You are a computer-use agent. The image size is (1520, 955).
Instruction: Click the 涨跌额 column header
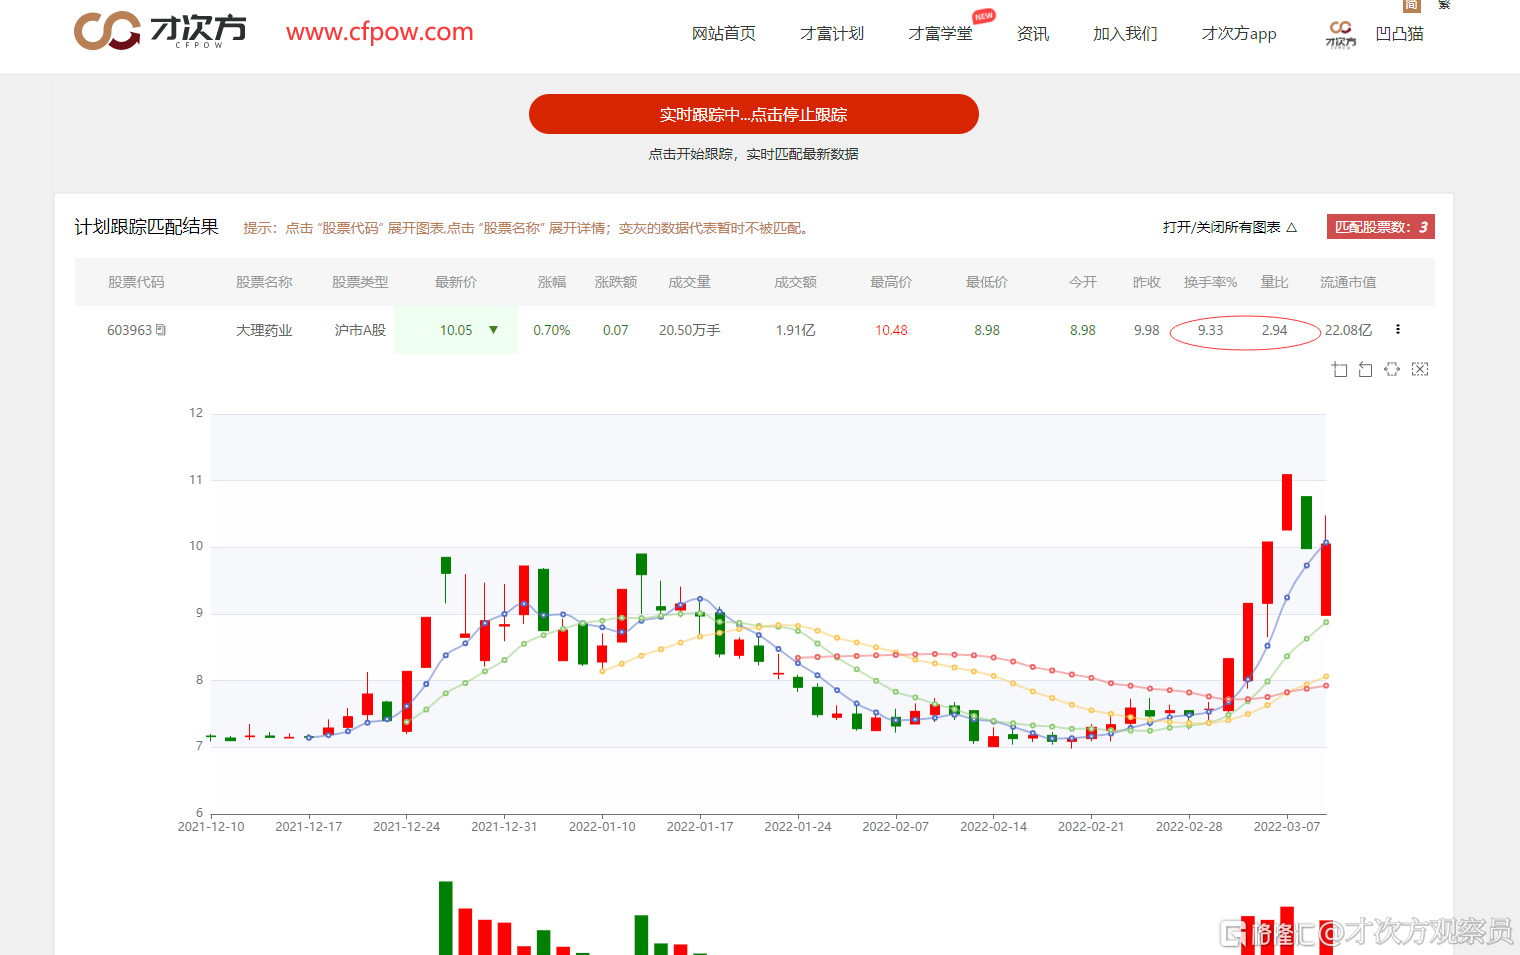pyautogui.click(x=616, y=282)
